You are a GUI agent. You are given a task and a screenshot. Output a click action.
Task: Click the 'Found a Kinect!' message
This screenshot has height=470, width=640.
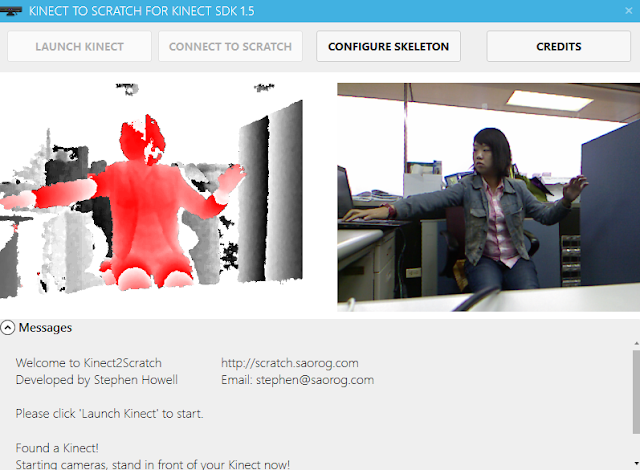[57, 448]
